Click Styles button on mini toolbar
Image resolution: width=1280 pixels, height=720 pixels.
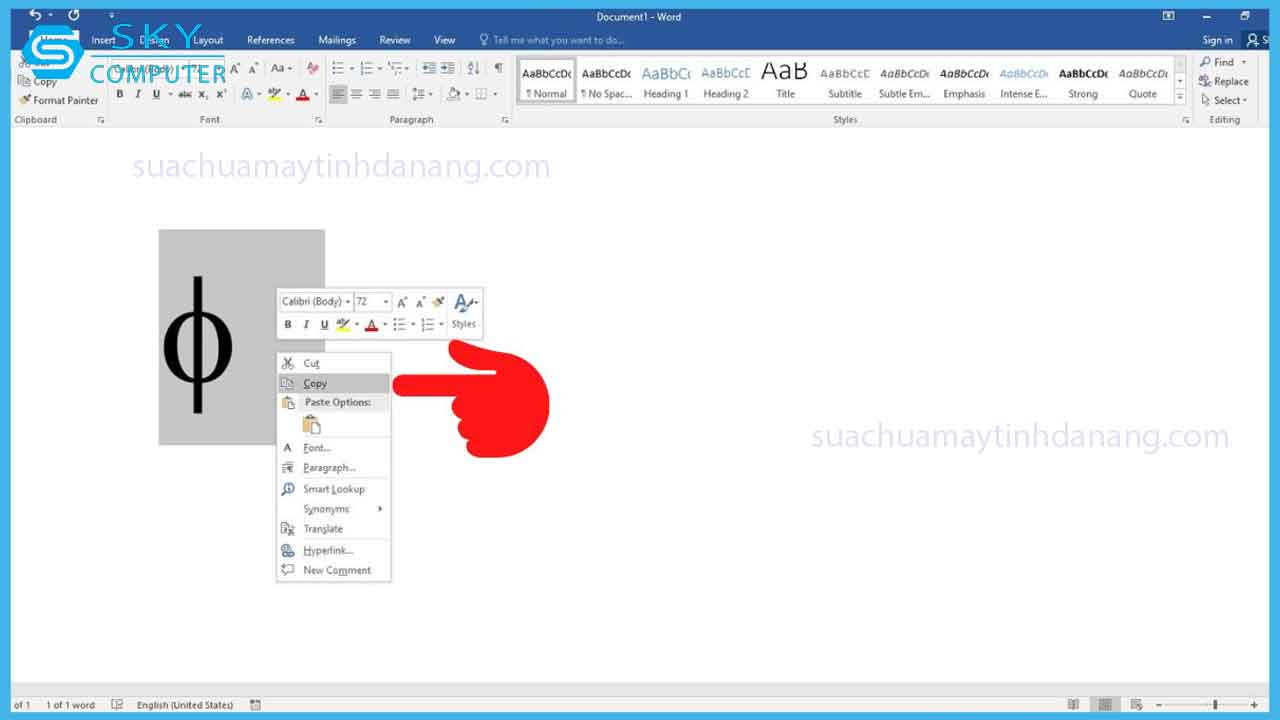[464, 312]
